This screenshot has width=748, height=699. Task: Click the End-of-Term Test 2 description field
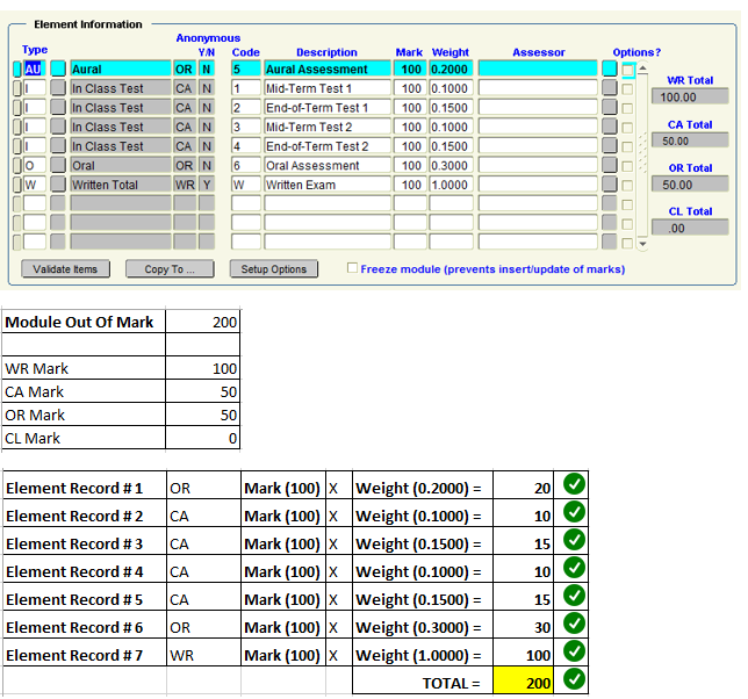click(327, 146)
